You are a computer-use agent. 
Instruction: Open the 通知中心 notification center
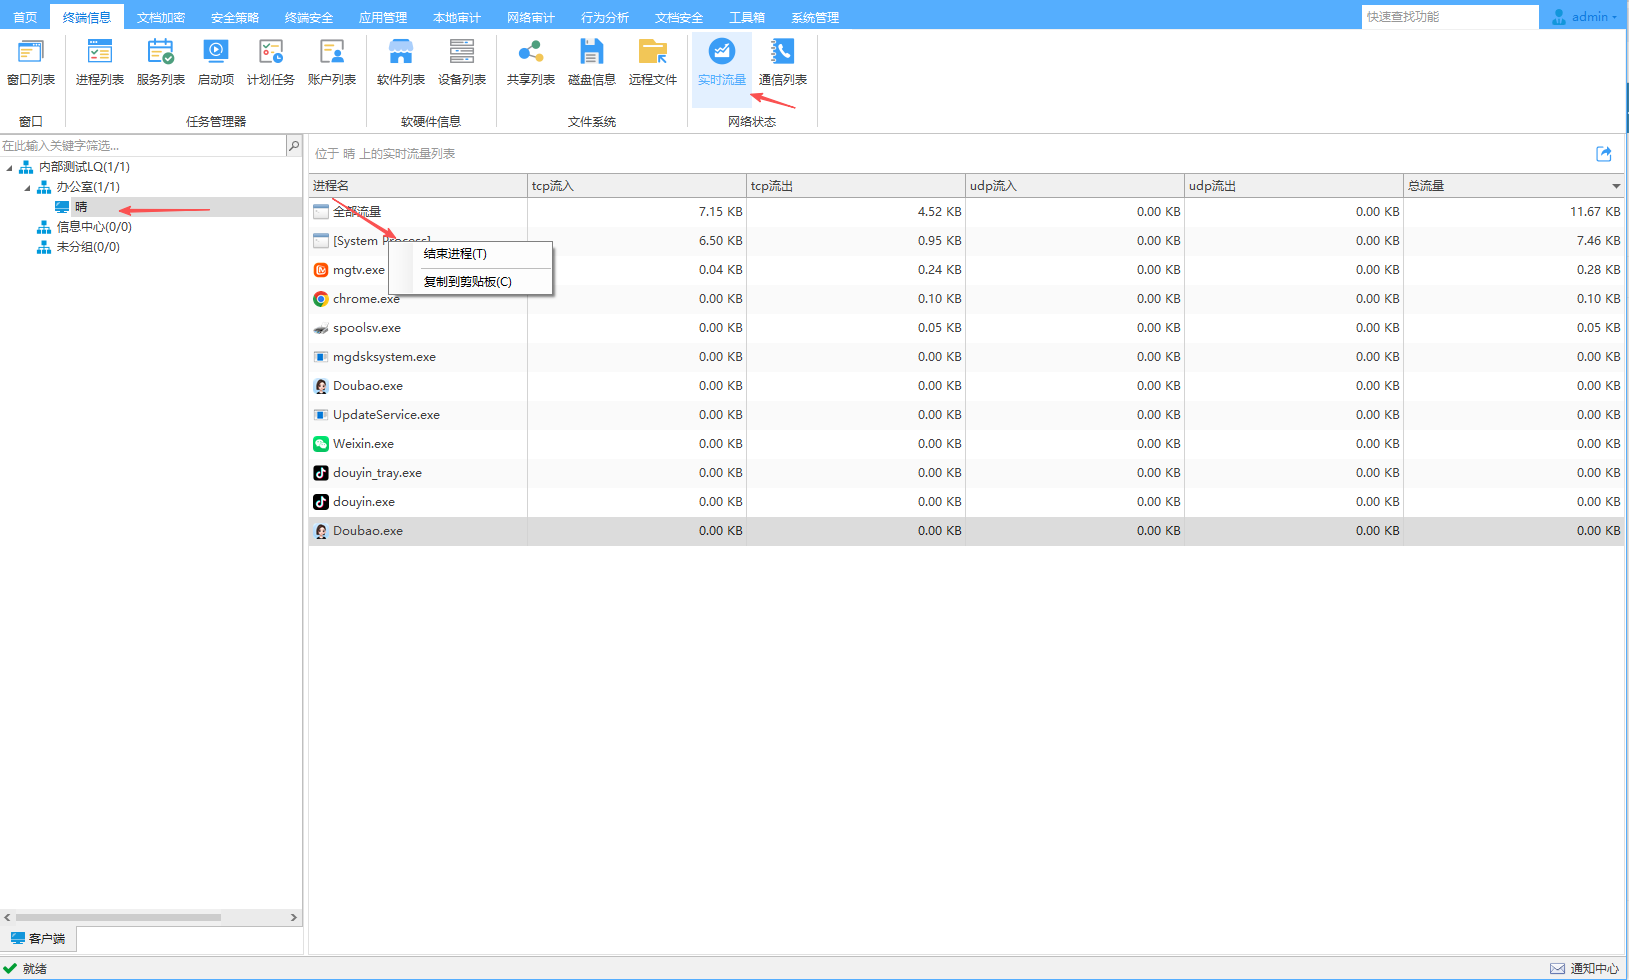coord(1585,968)
